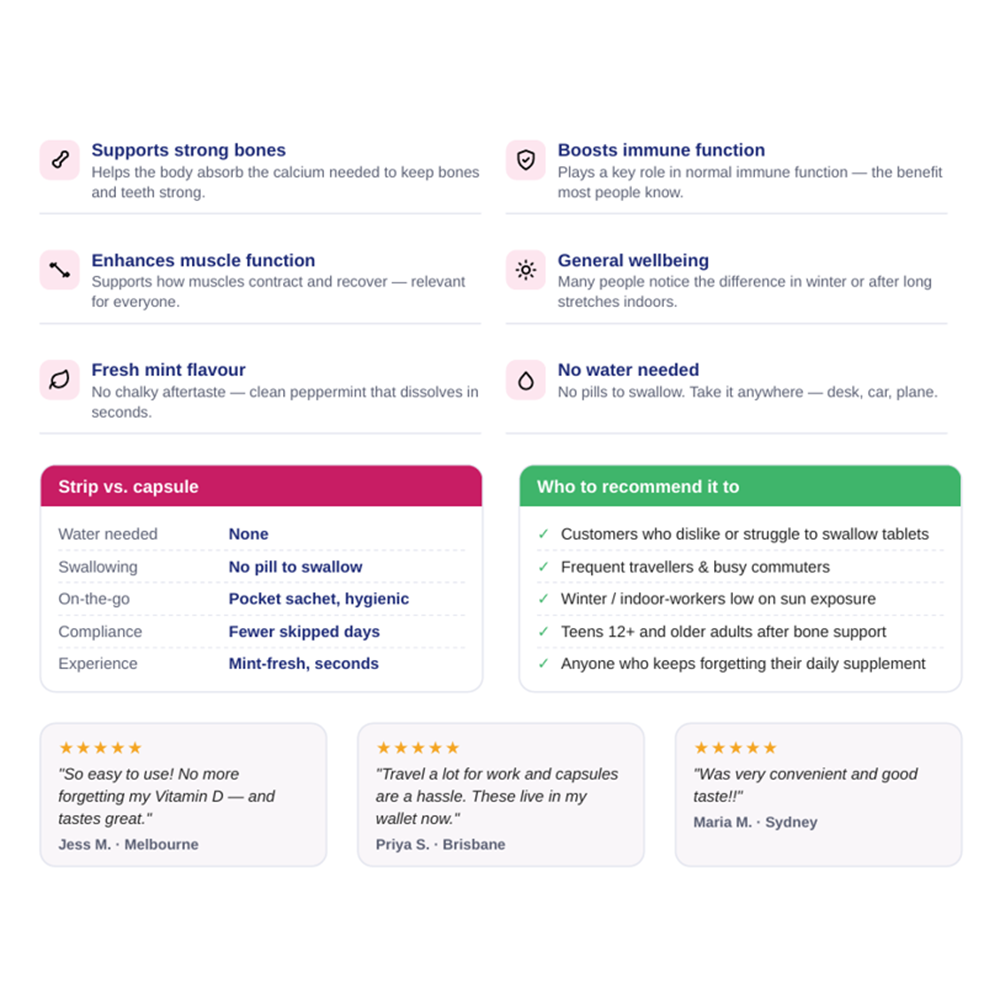Click the sun icon next to General wellbeing
The height and width of the screenshot is (1000, 1000).
(x=526, y=270)
